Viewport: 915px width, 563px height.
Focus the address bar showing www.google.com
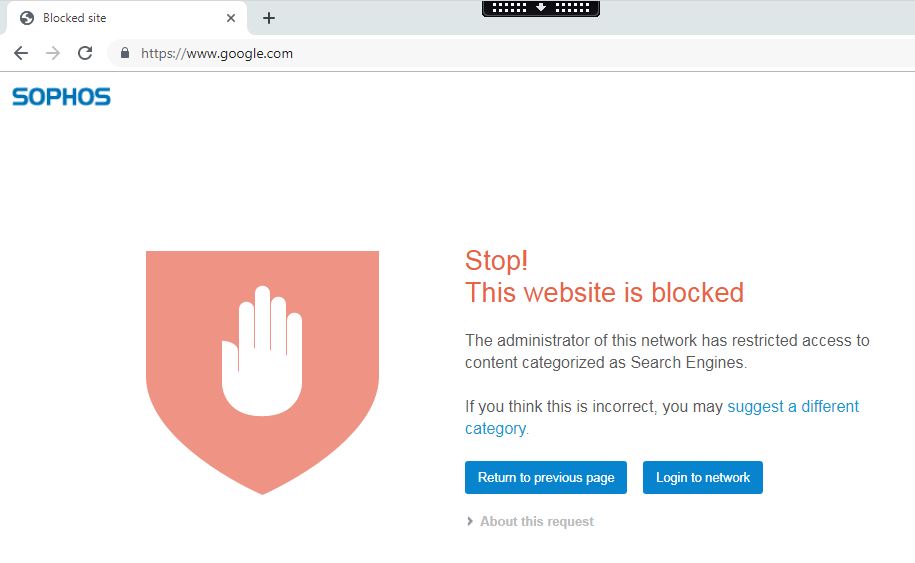coord(508,53)
